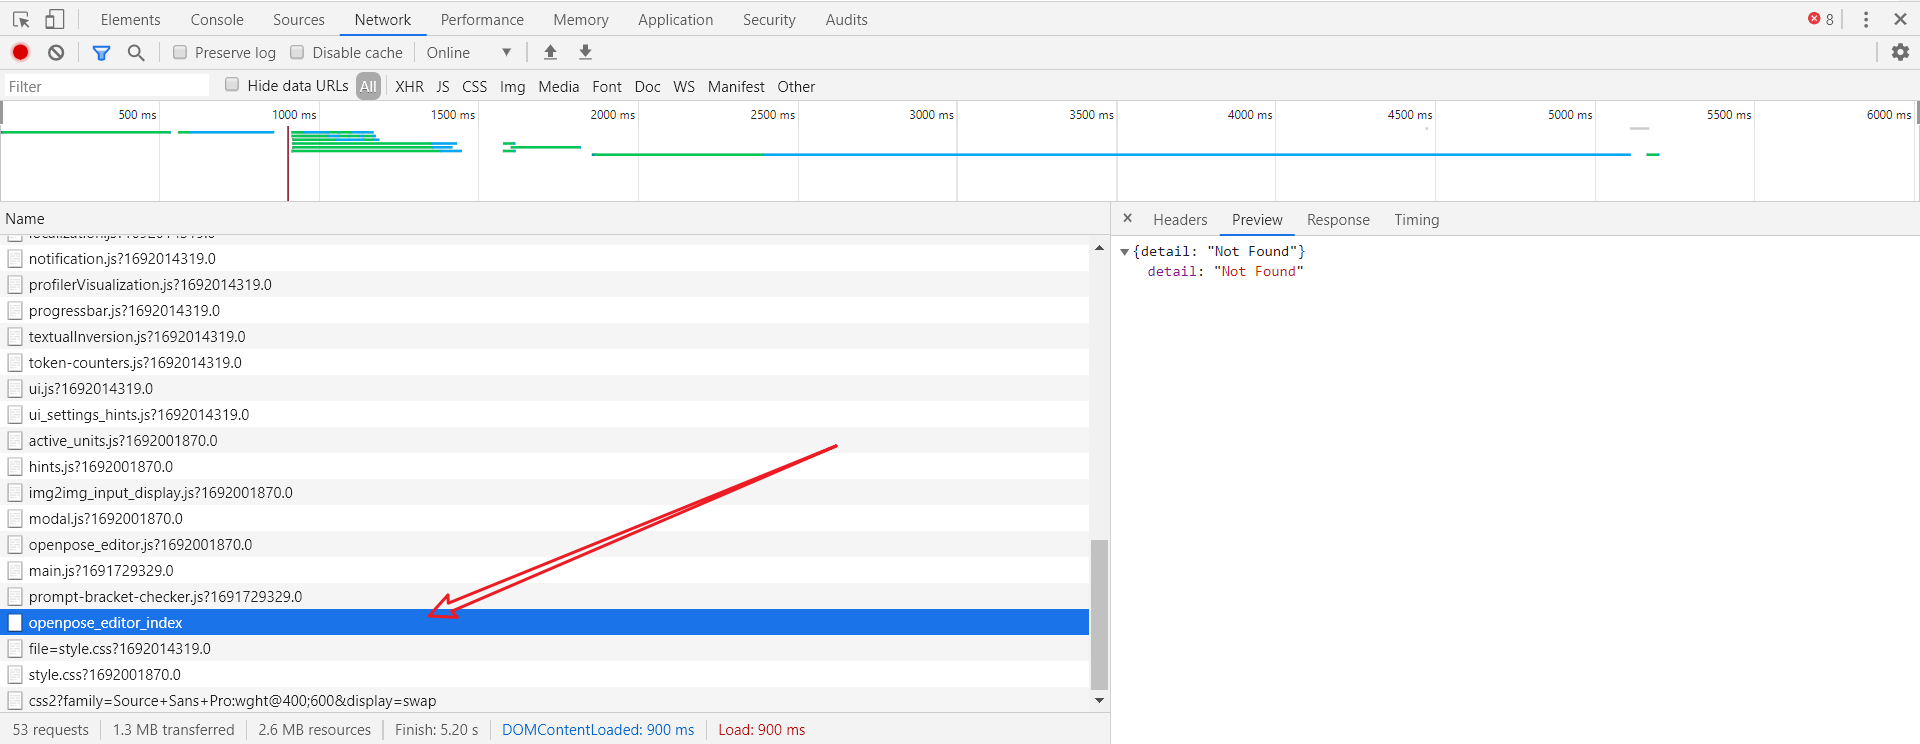Select the notification.js request row
Screen dimensions: 1920x744
pos(545,258)
